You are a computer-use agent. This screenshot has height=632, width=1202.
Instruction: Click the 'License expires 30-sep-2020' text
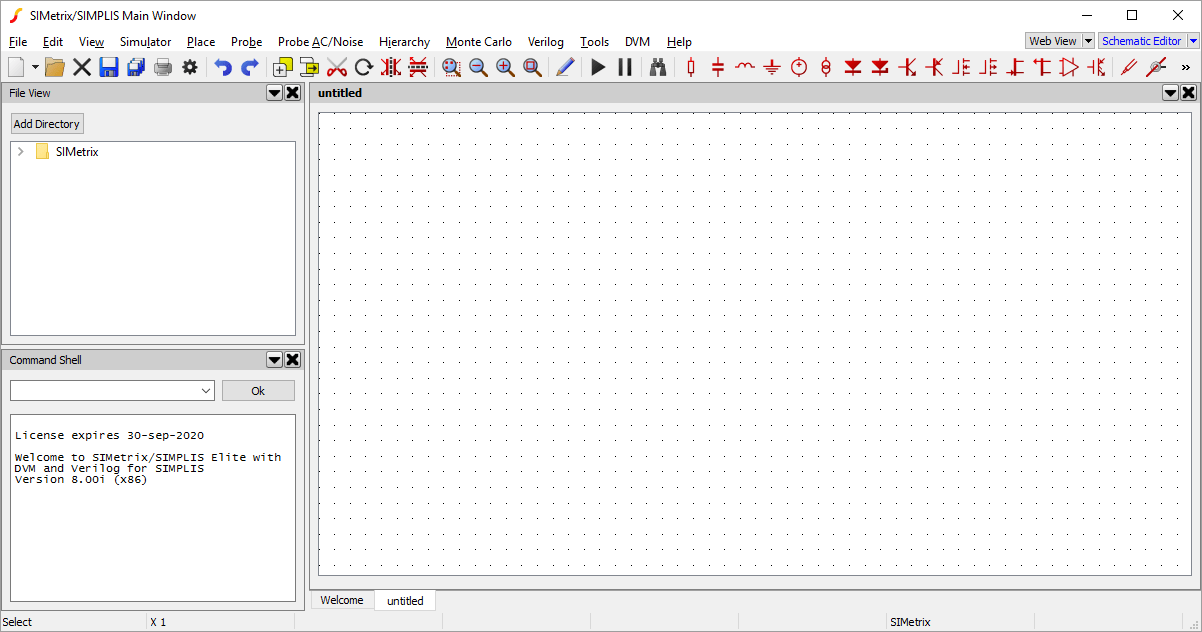click(x=109, y=436)
